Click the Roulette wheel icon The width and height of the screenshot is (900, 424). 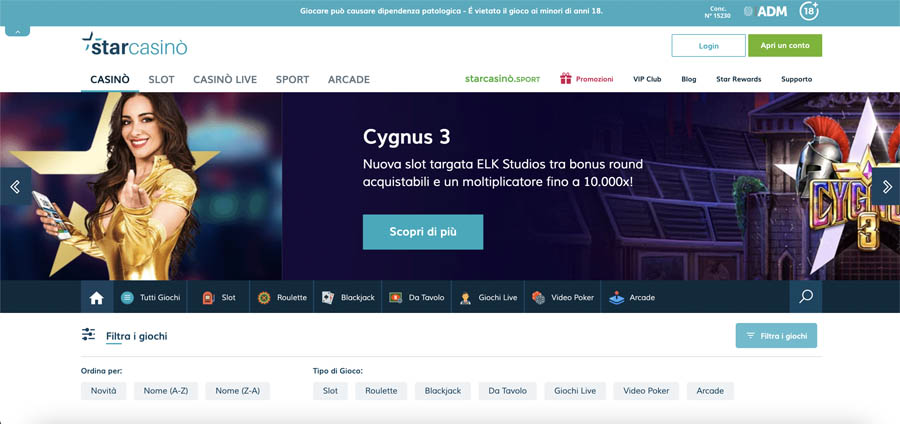(x=264, y=298)
